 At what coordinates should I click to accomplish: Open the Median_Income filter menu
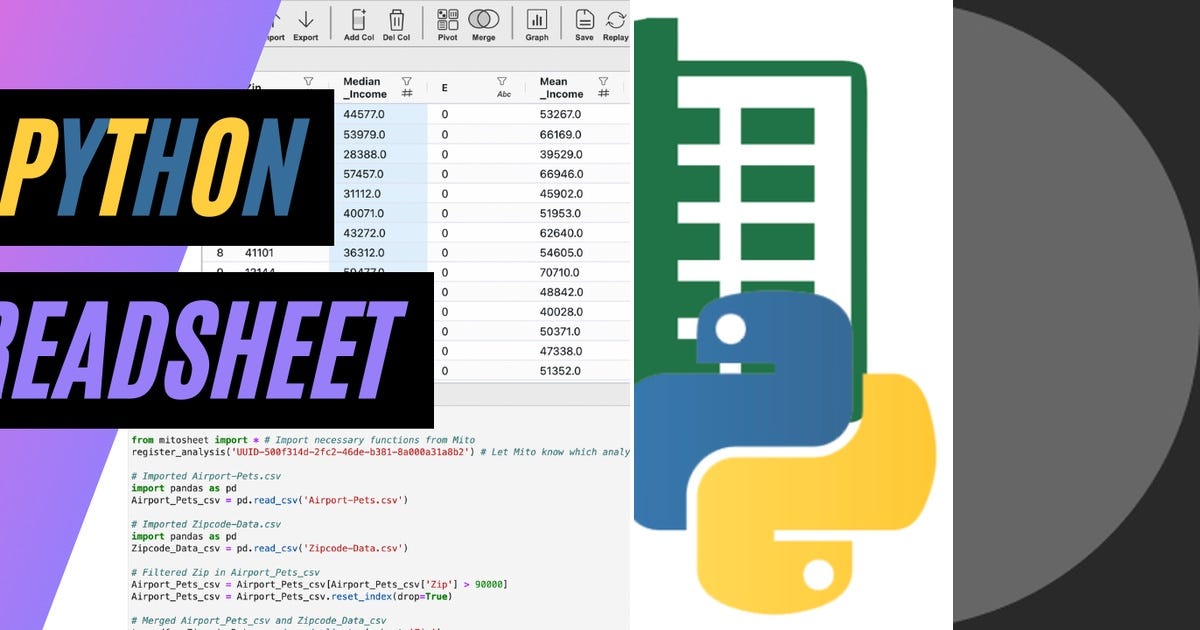click(406, 82)
